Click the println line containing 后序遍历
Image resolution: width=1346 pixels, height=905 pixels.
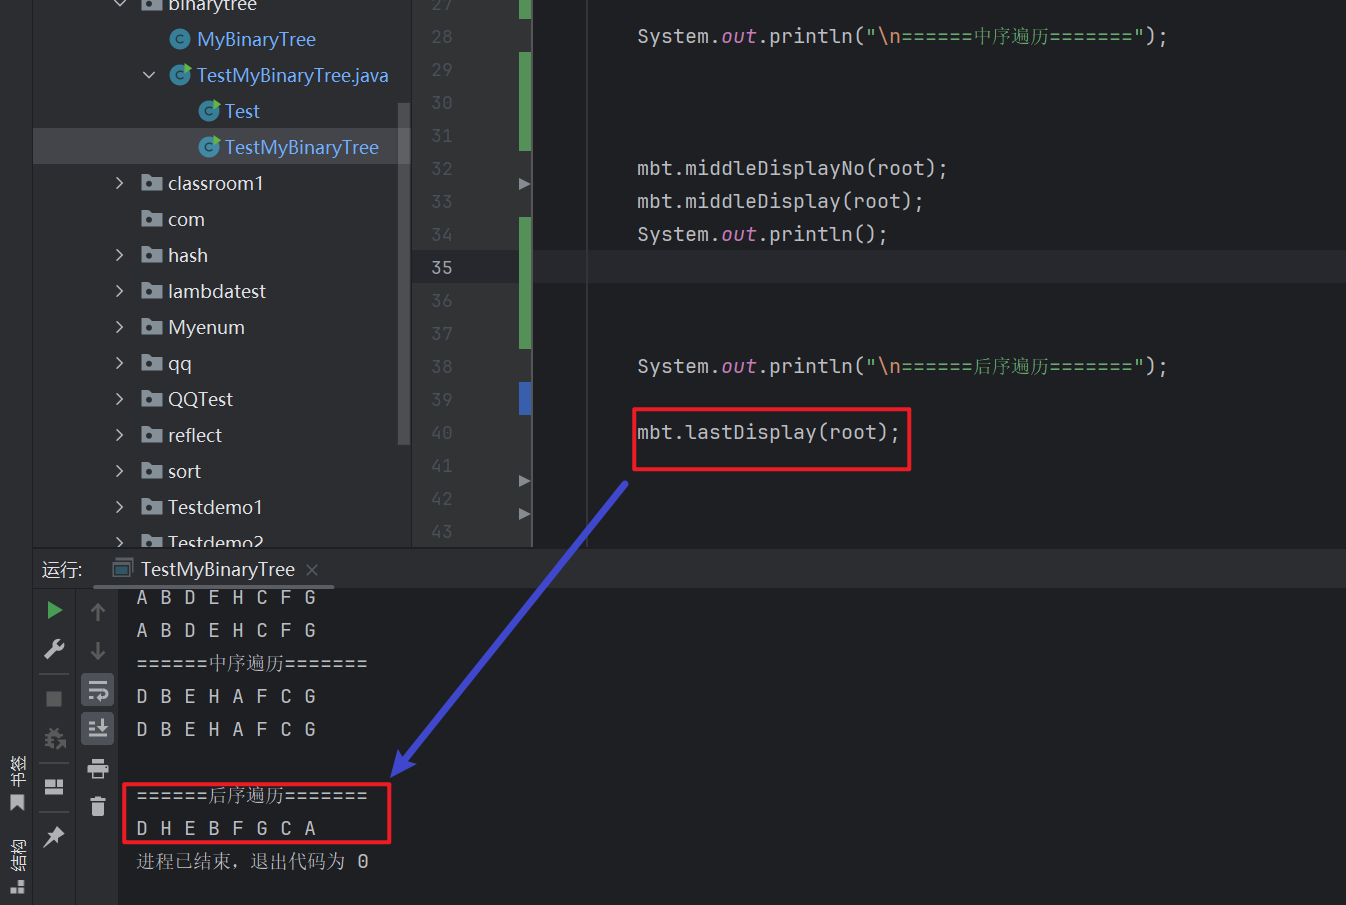[x=902, y=366]
